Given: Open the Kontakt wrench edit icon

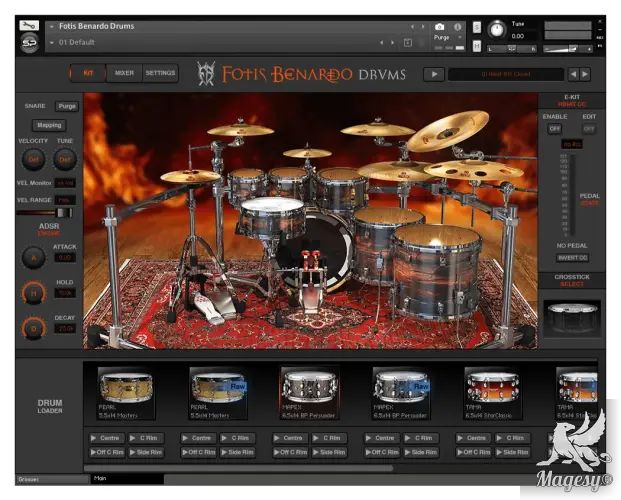Looking at the screenshot, I should pos(29,26).
